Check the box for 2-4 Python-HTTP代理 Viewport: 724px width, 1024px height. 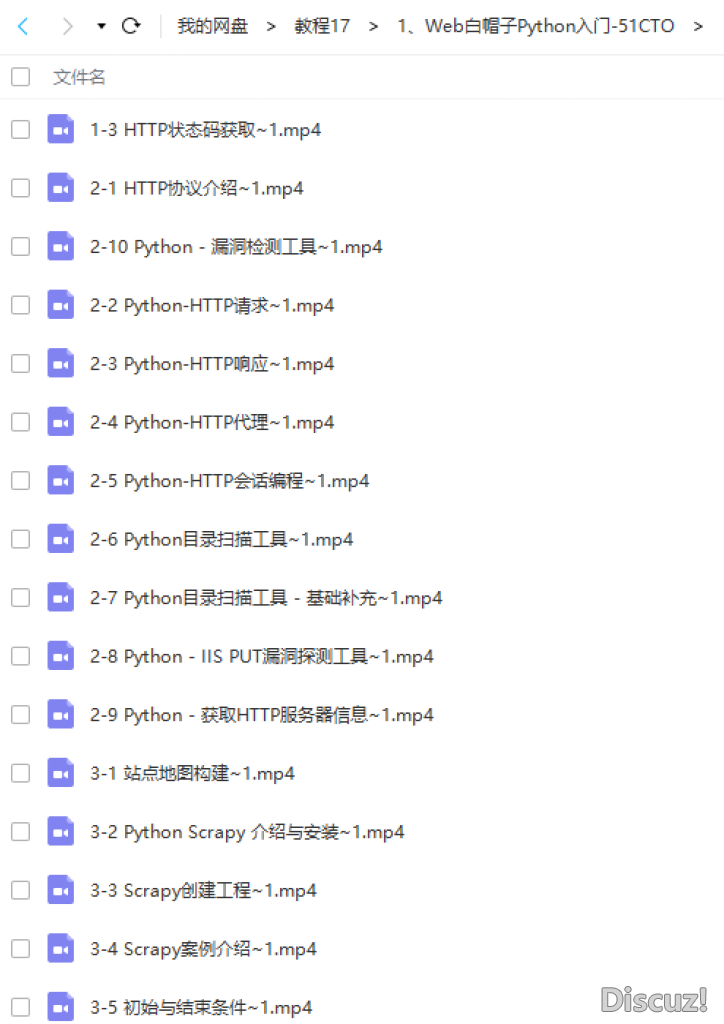point(20,422)
